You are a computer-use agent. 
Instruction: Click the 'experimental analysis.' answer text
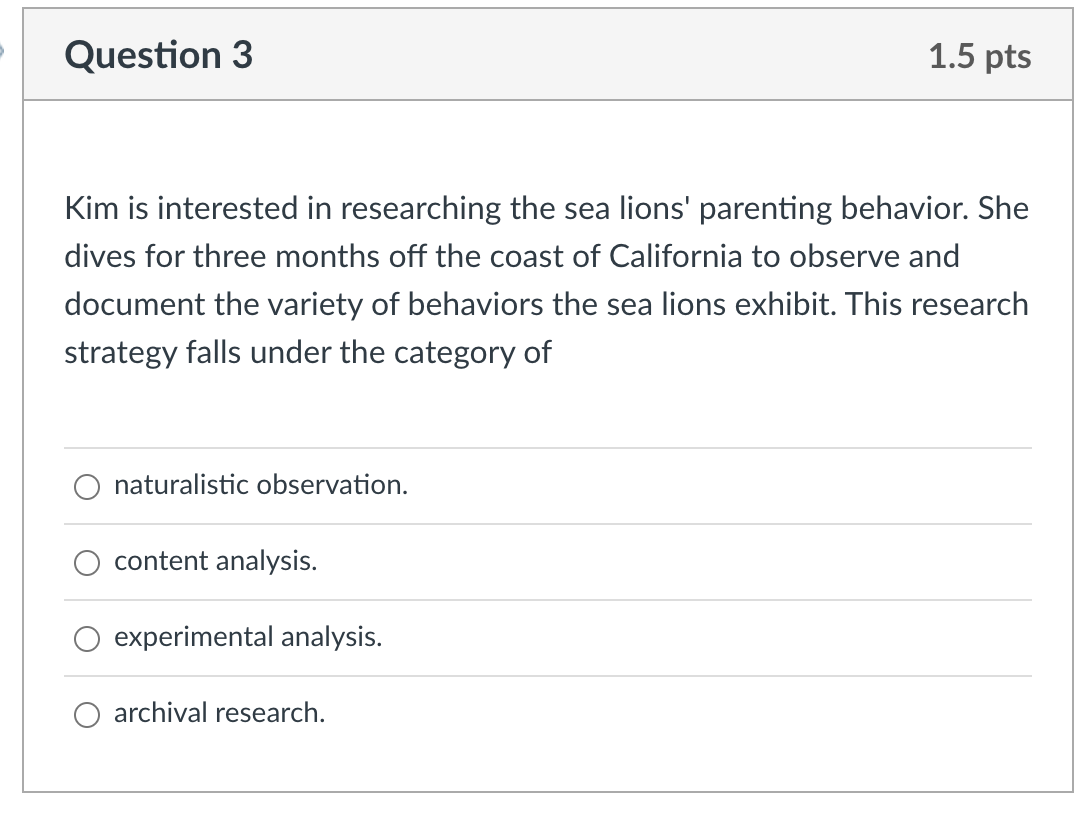click(248, 638)
